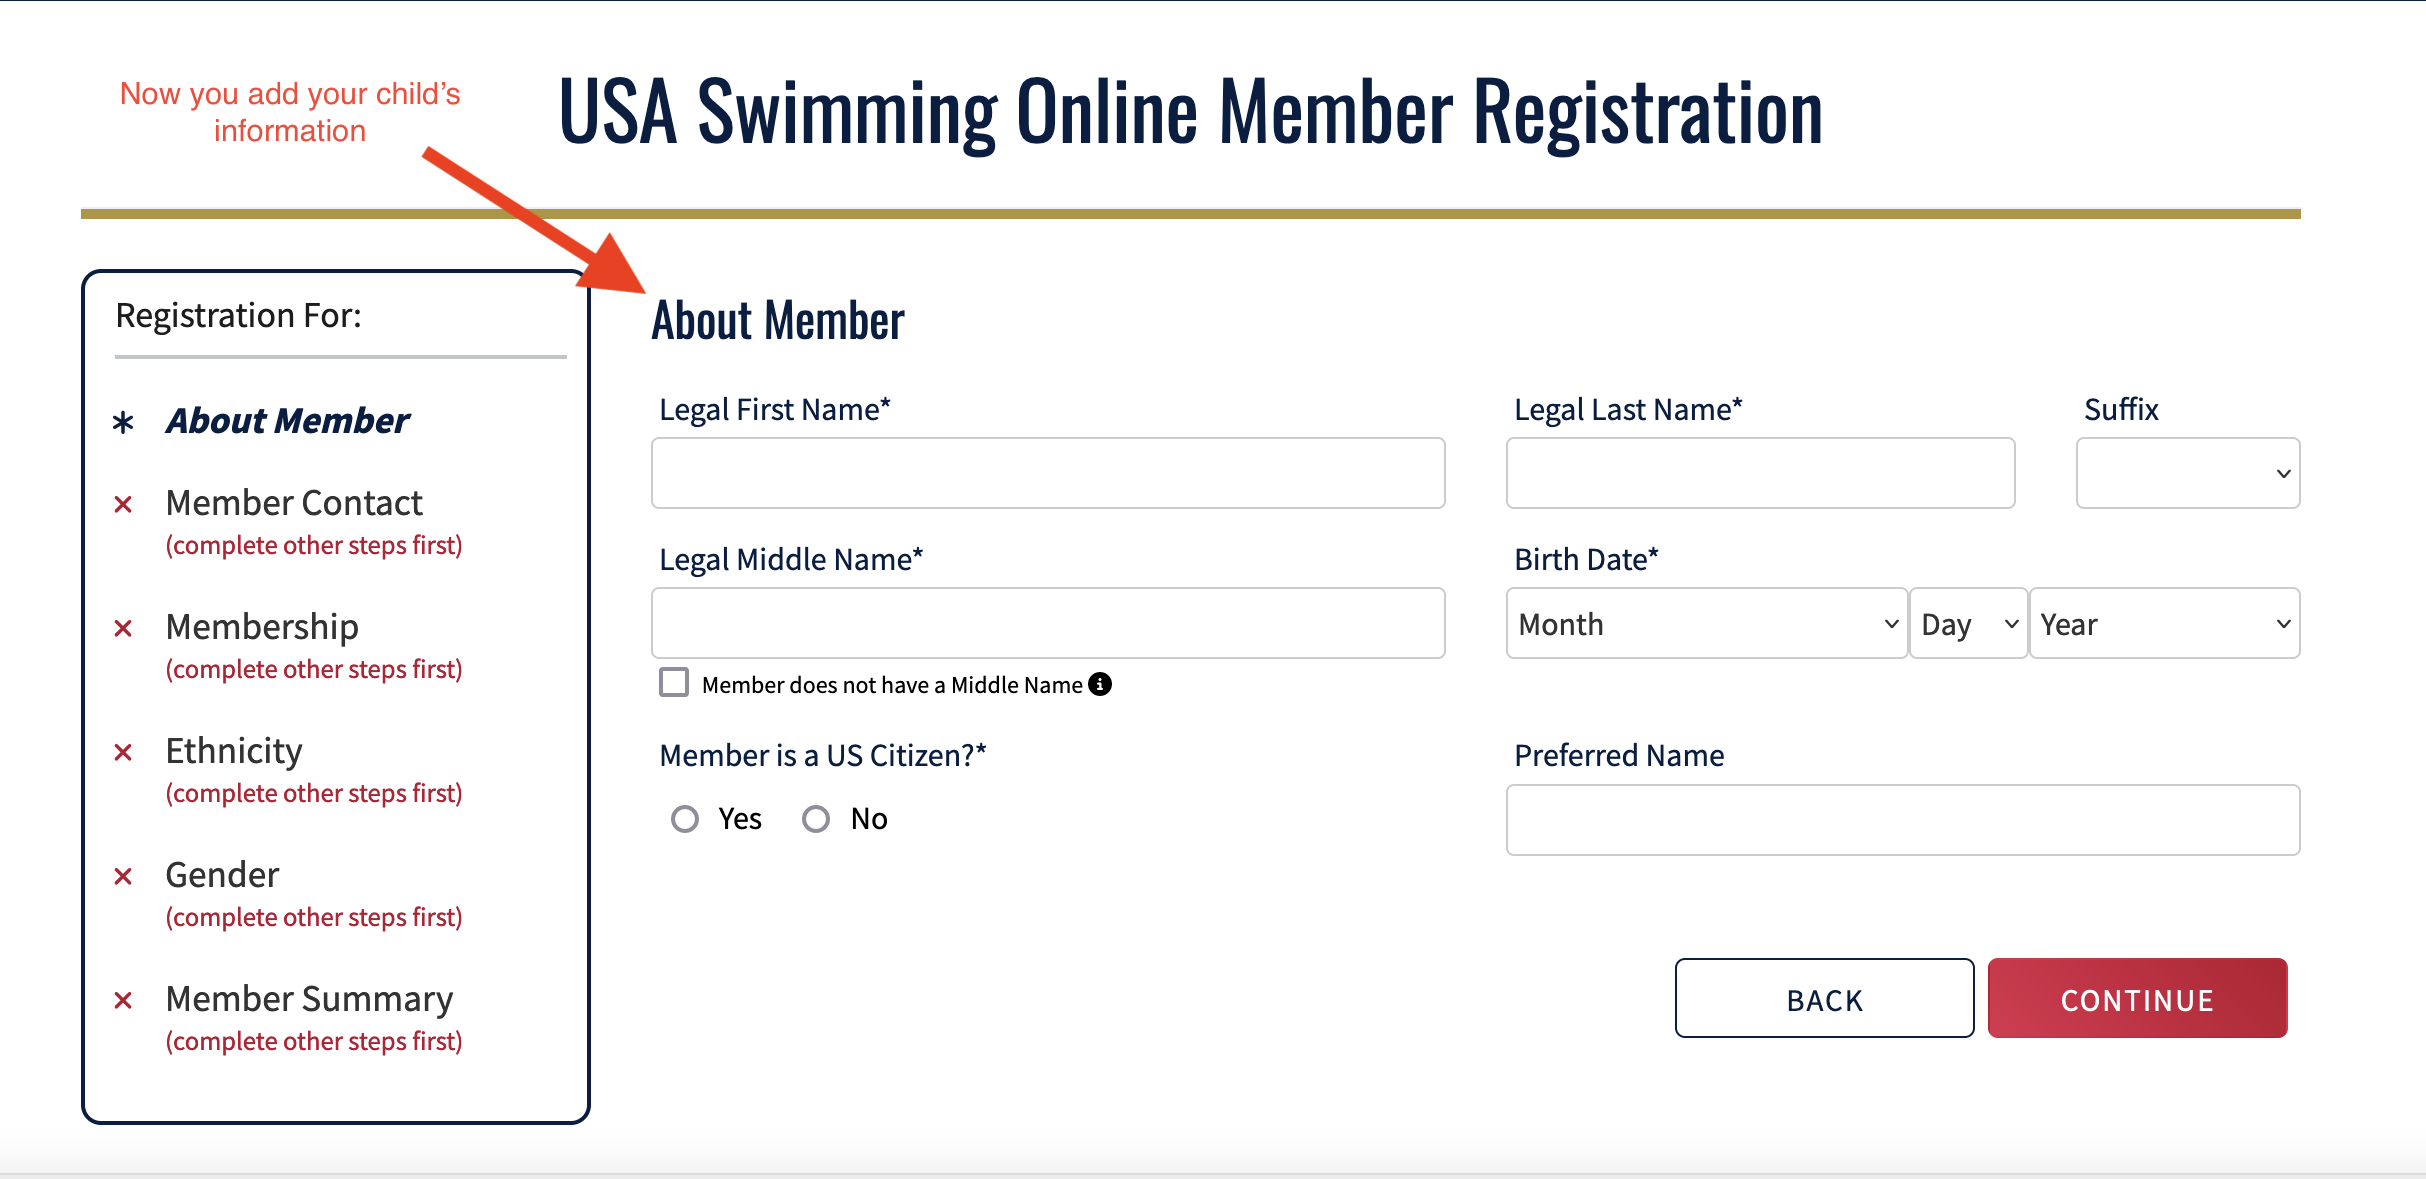Click the red X beside Member Contact
Viewport: 2426px width, 1179px height.
pos(123,504)
